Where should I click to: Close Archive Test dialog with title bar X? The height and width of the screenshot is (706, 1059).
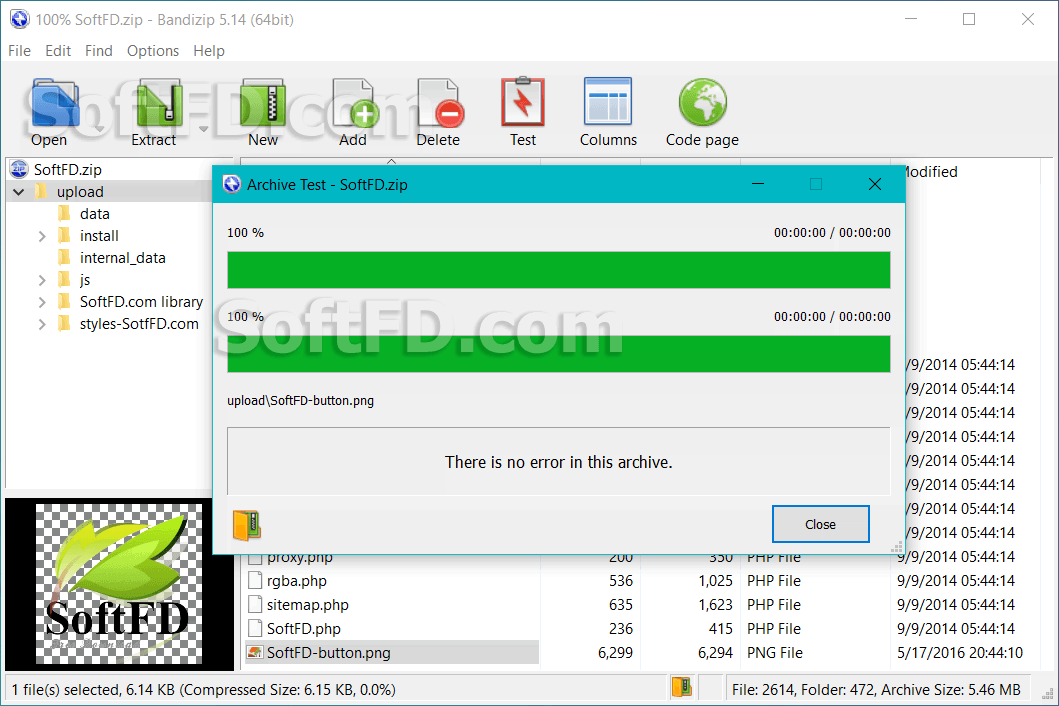[x=875, y=184]
